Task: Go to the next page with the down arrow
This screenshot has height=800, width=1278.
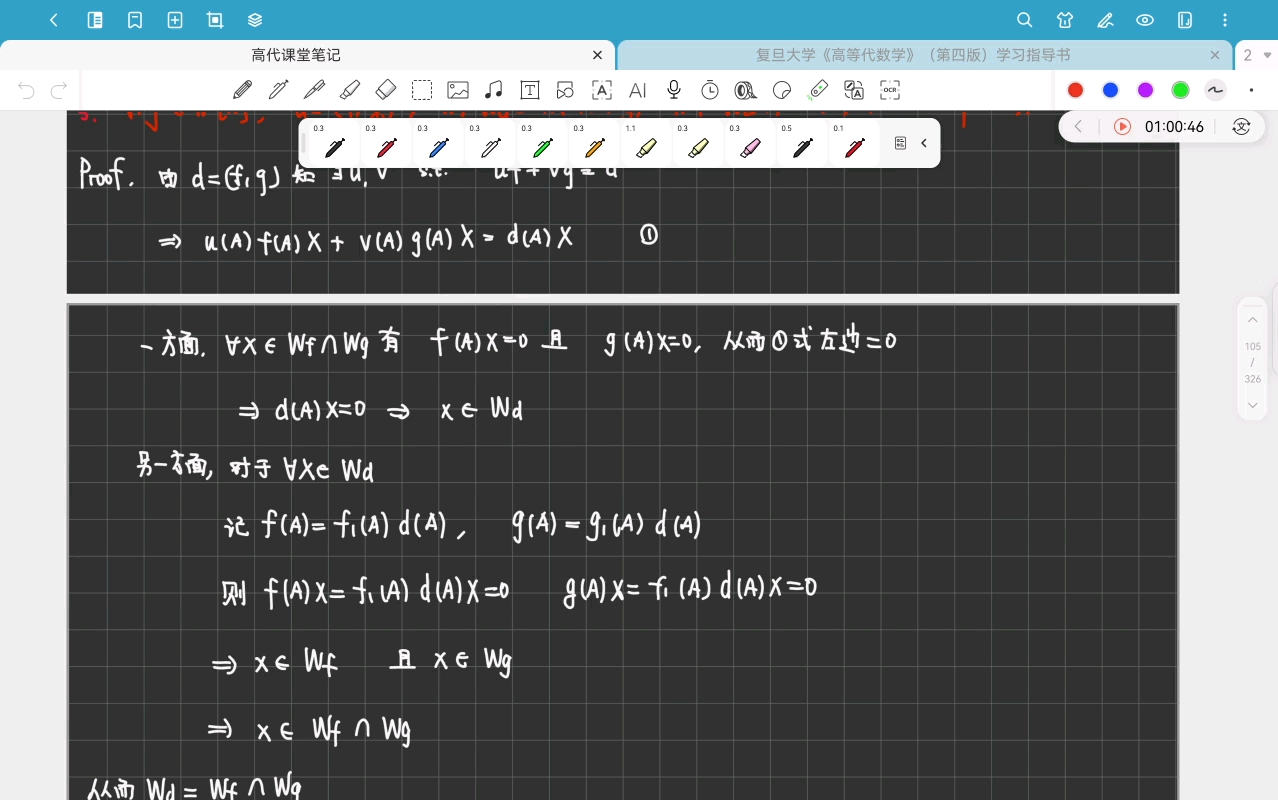Action: tap(1253, 405)
